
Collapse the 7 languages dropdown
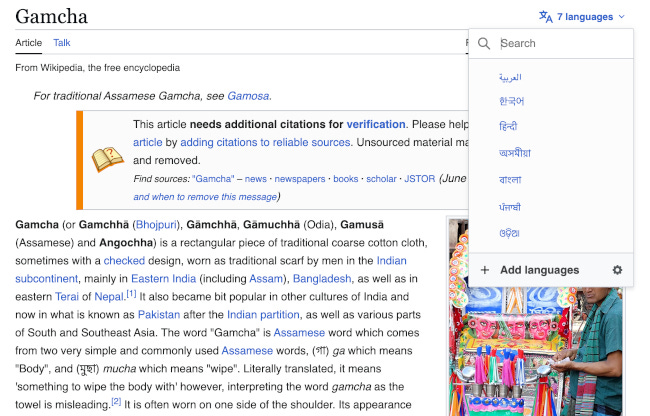(x=582, y=17)
